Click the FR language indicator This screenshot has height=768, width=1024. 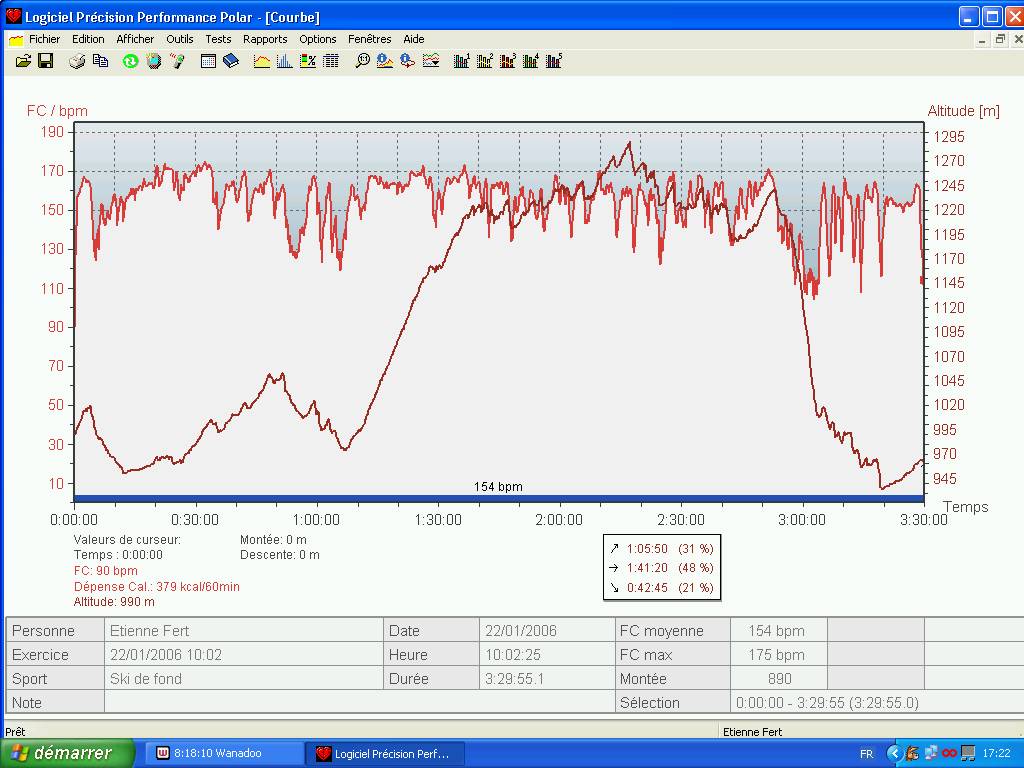866,753
